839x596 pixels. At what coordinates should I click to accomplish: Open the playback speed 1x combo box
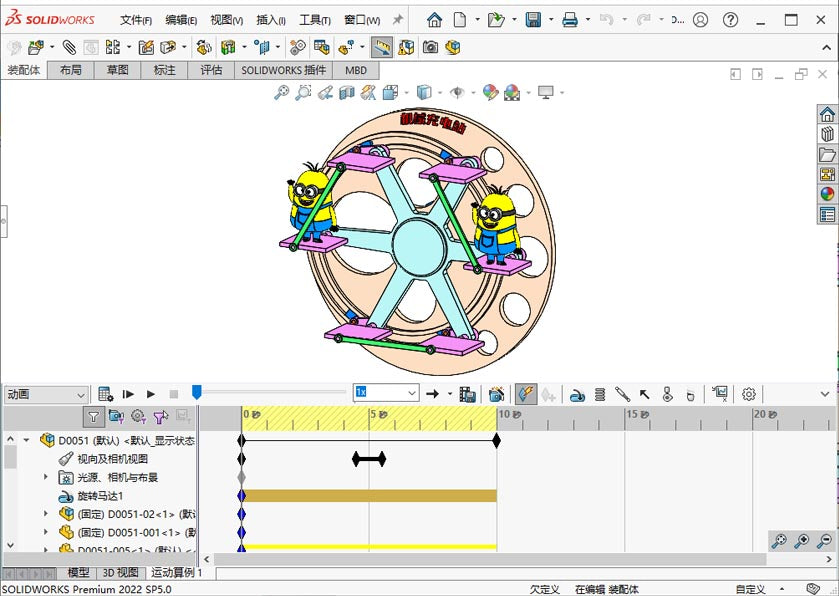(386, 392)
